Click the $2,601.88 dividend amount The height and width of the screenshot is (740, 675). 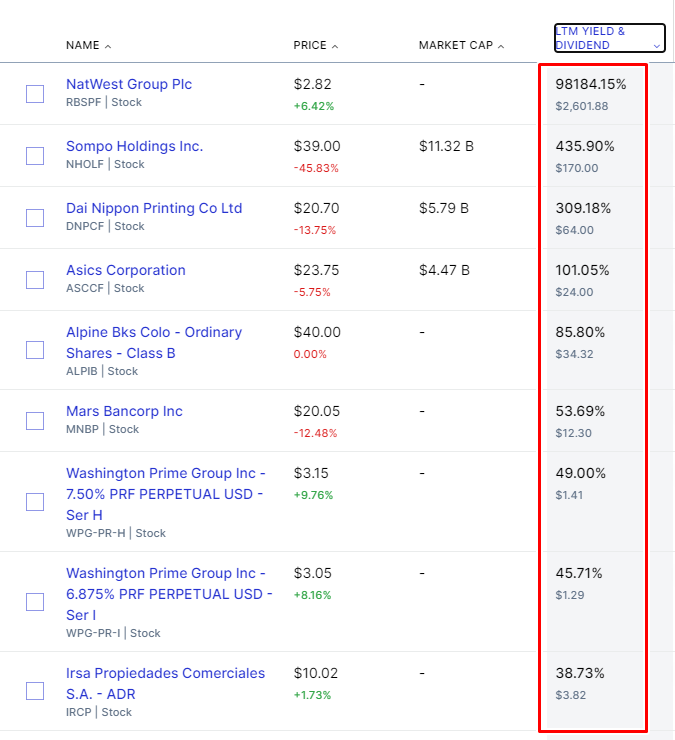[x=582, y=106]
